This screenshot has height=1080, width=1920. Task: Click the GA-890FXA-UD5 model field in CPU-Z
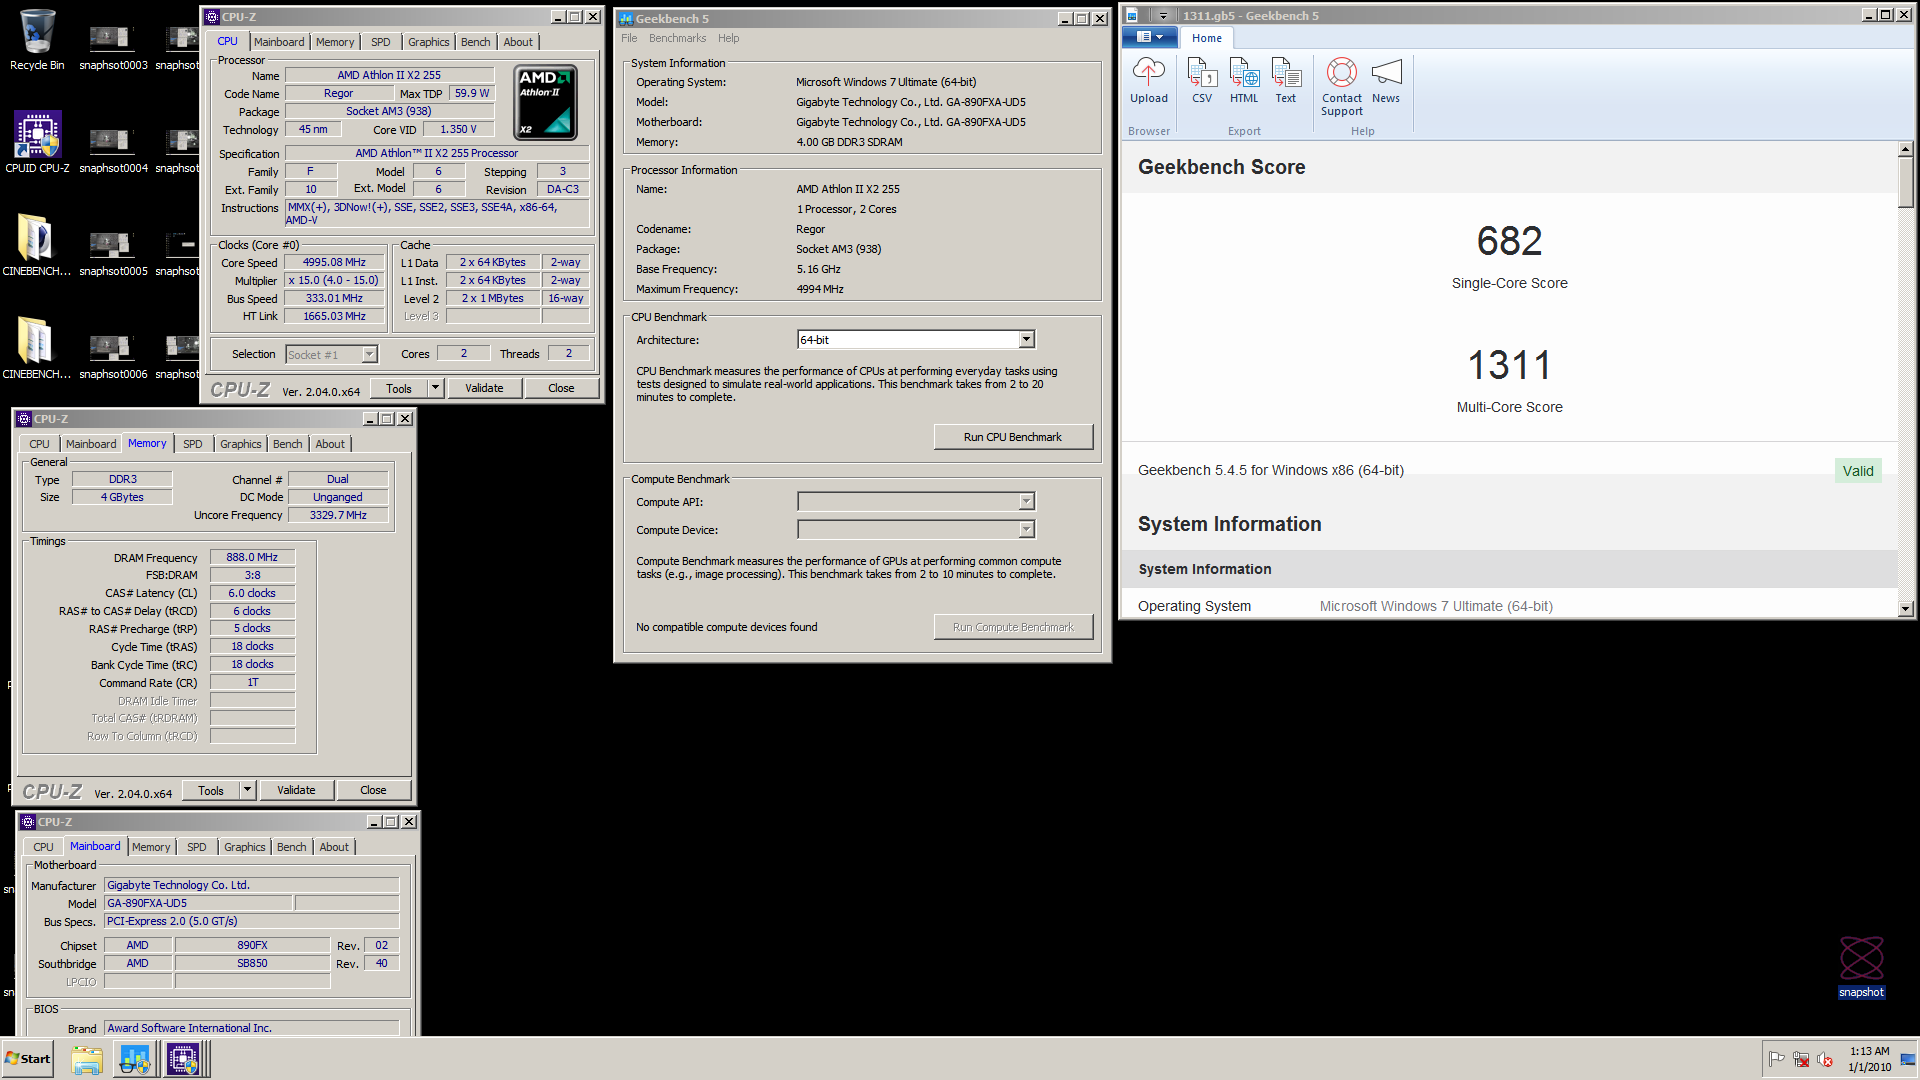[198, 903]
